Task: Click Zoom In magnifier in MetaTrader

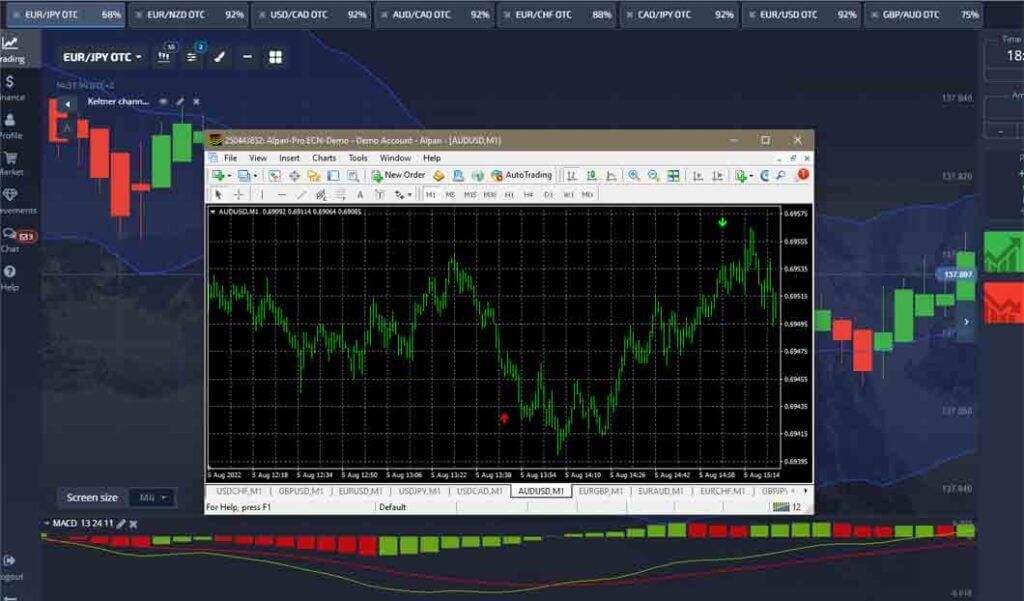Action: tap(633, 175)
